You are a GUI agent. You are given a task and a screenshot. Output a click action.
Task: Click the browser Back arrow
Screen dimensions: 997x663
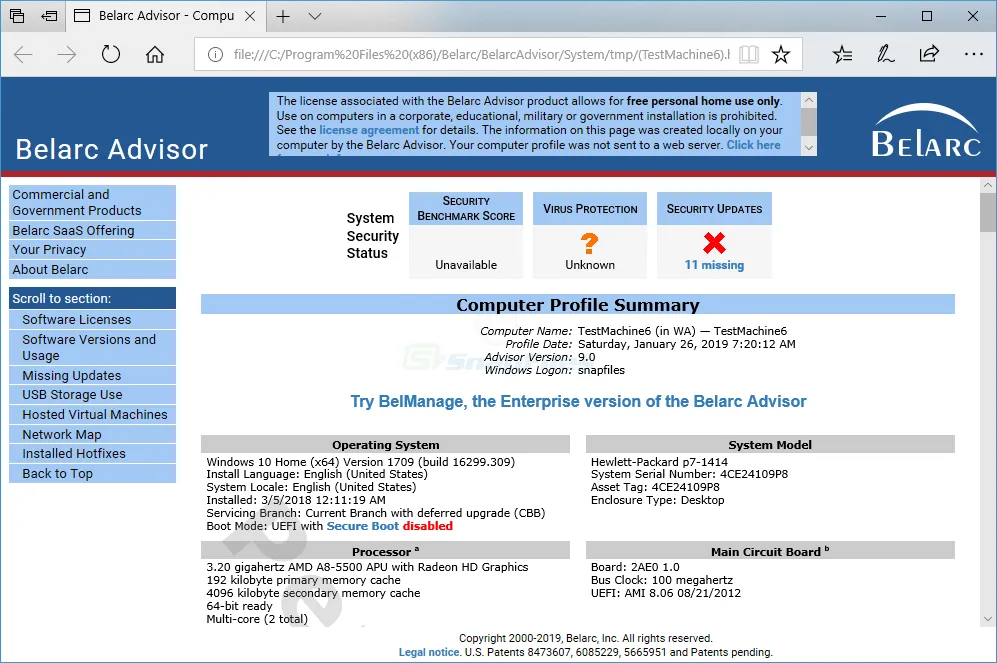24,55
